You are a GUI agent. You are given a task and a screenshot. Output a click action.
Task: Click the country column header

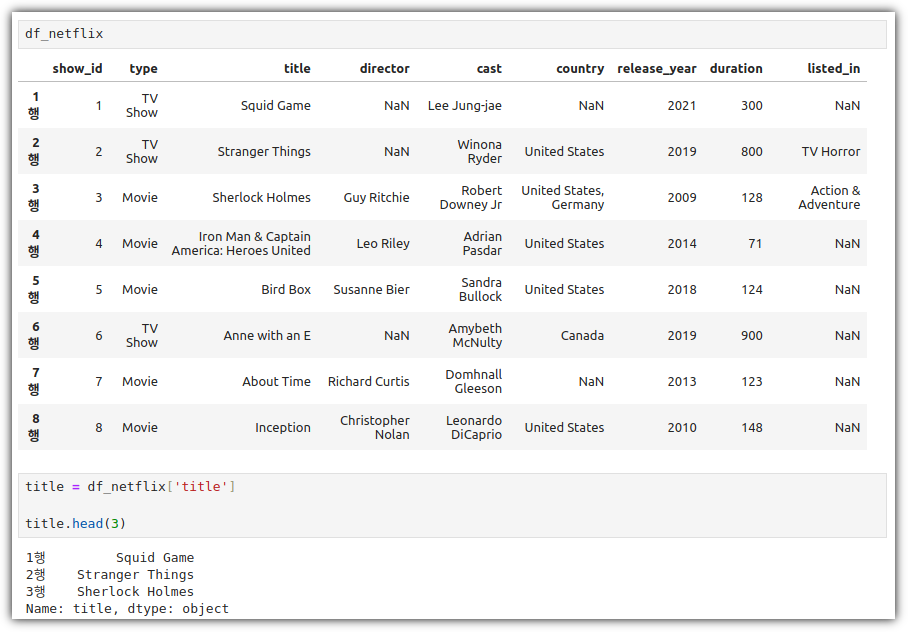(x=580, y=68)
